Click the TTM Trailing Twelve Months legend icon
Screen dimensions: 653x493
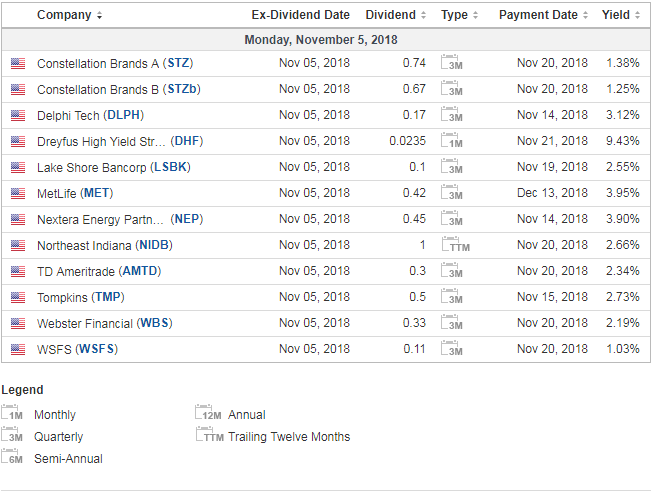[x=210, y=434]
